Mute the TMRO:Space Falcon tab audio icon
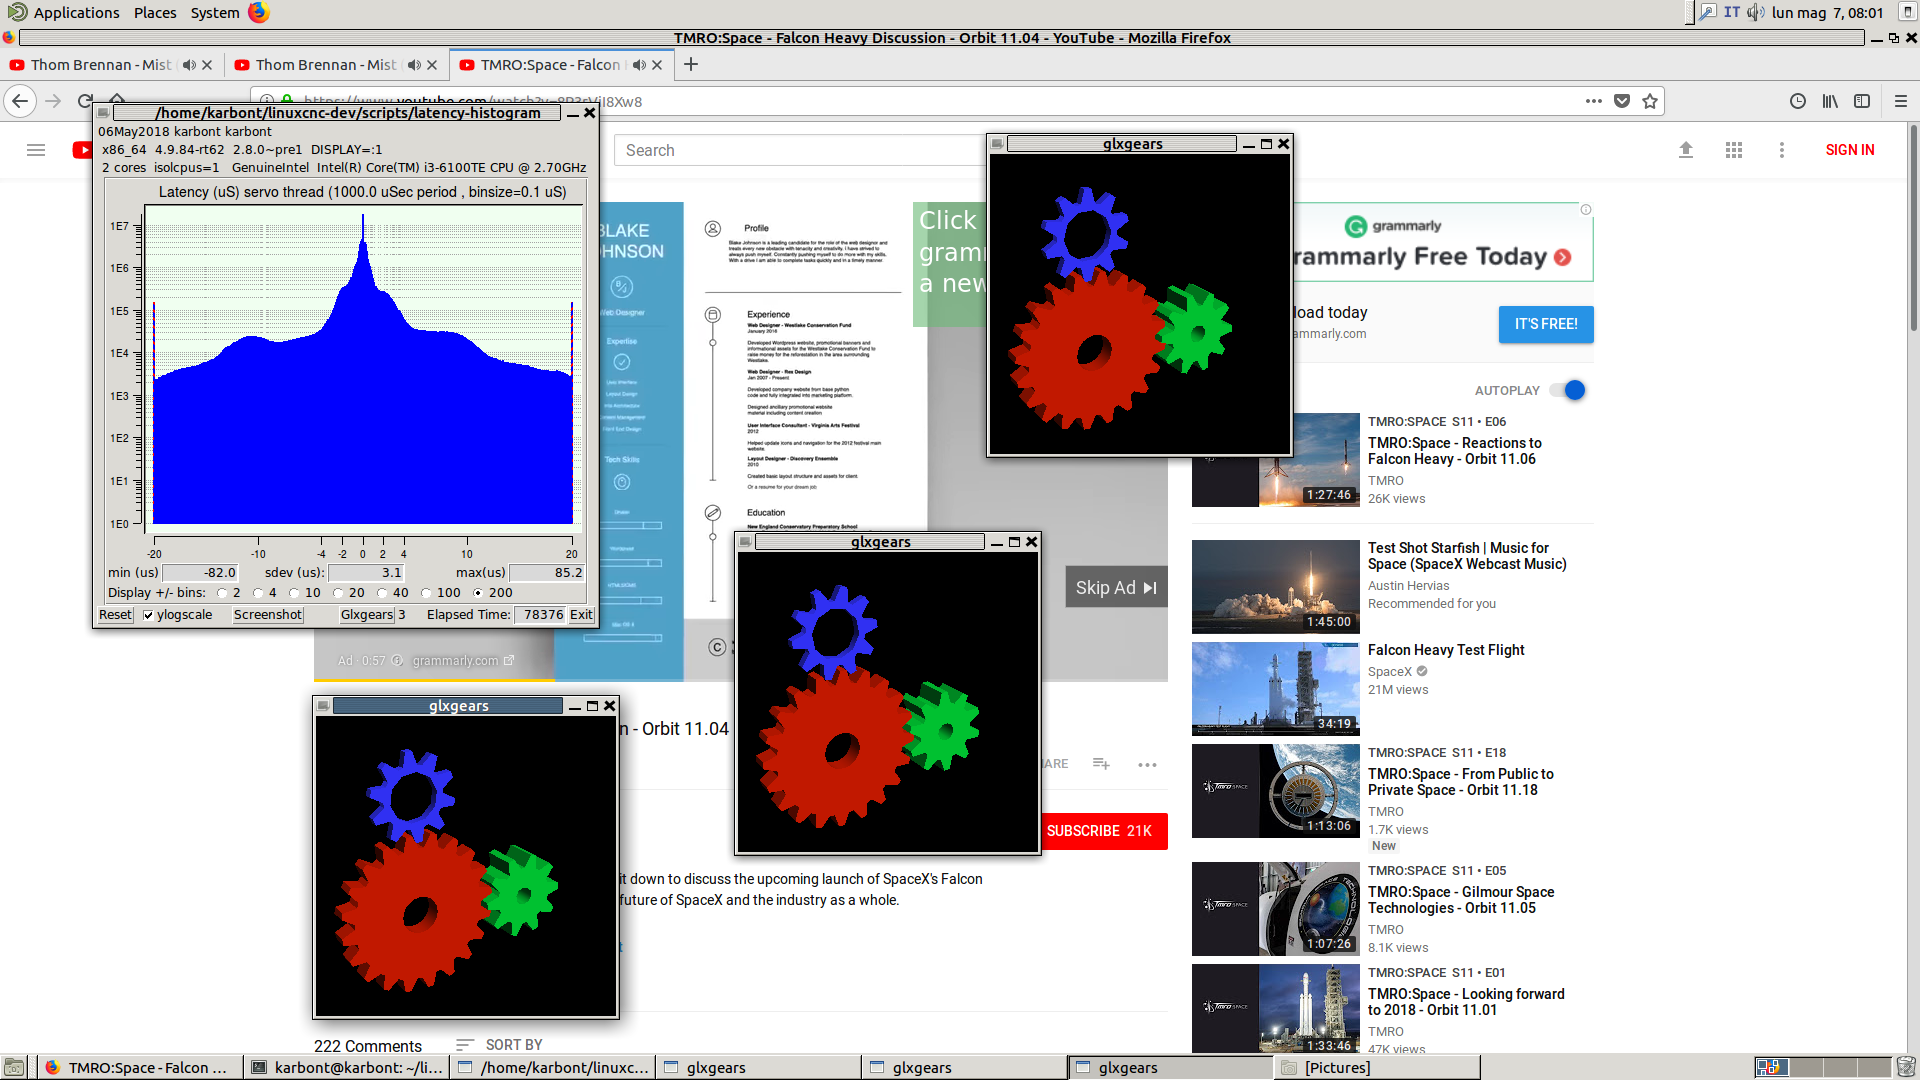The width and height of the screenshot is (1920, 1080). (x=639, y=65)
